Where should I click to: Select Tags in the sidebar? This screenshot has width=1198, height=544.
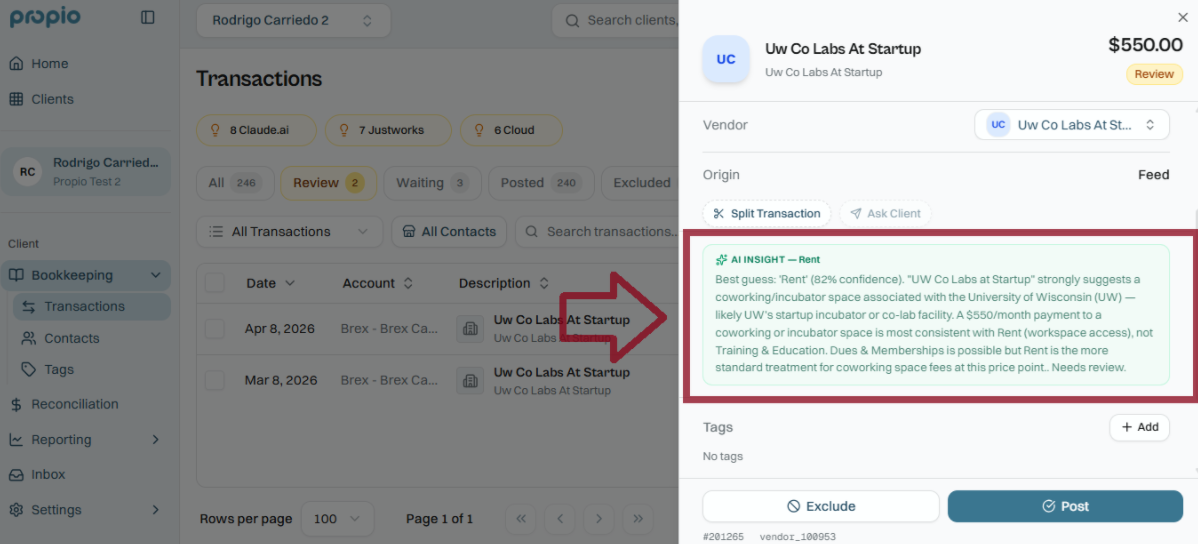pos(58,369)
